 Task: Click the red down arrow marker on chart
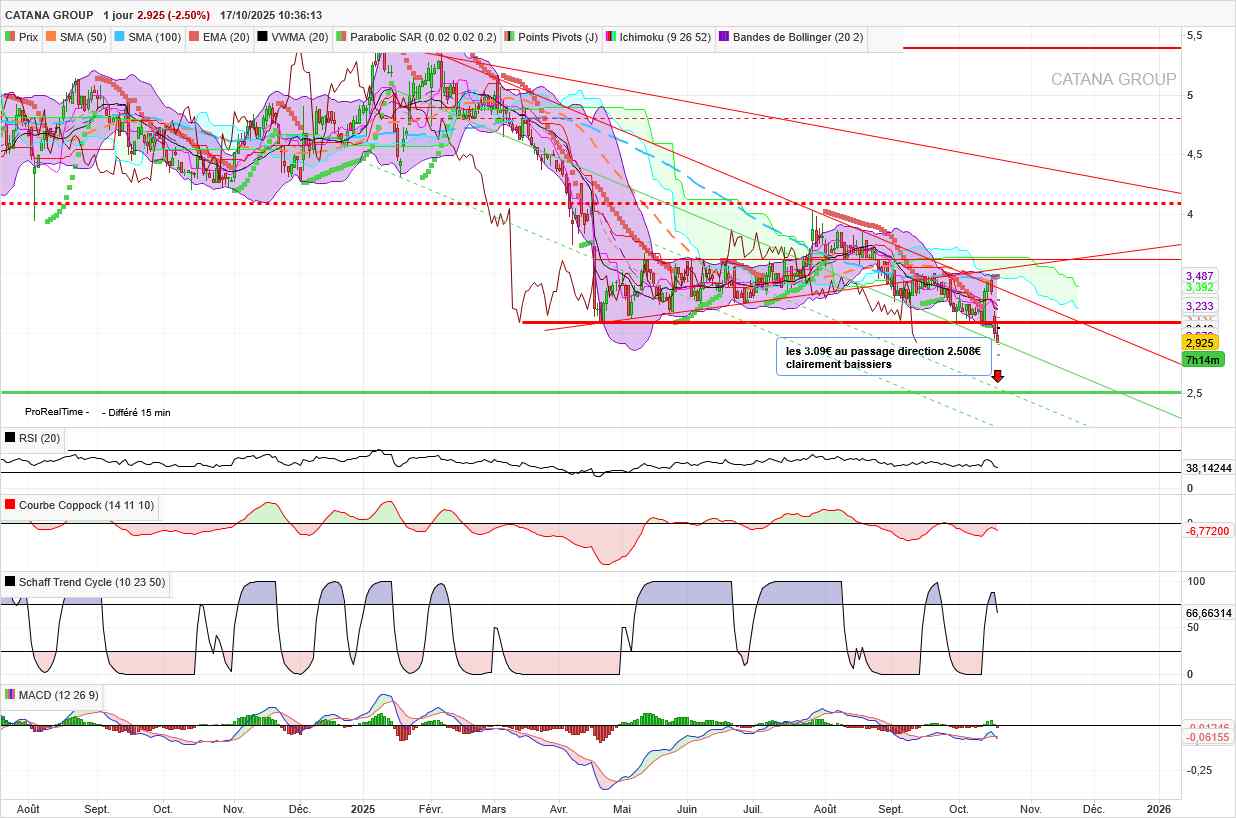997,376
